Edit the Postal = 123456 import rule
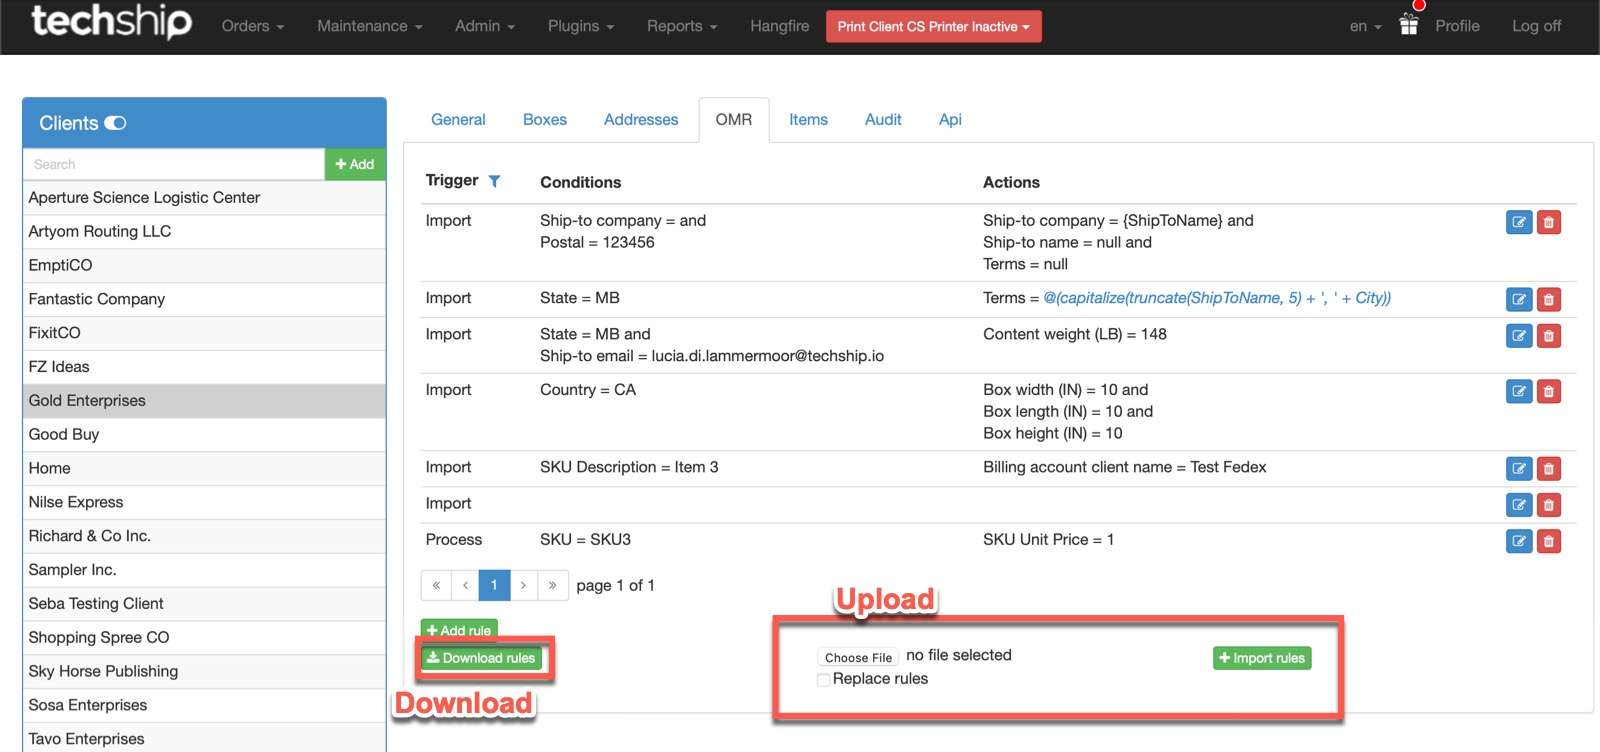The width and height of the screenshot is (1600, 752). [x=1518, y=222]
